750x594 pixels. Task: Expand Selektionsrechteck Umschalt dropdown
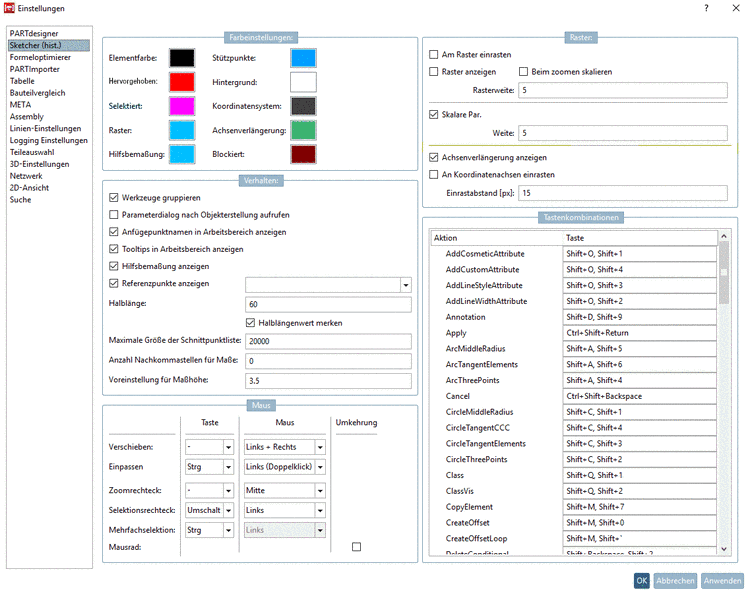point(228,510)
